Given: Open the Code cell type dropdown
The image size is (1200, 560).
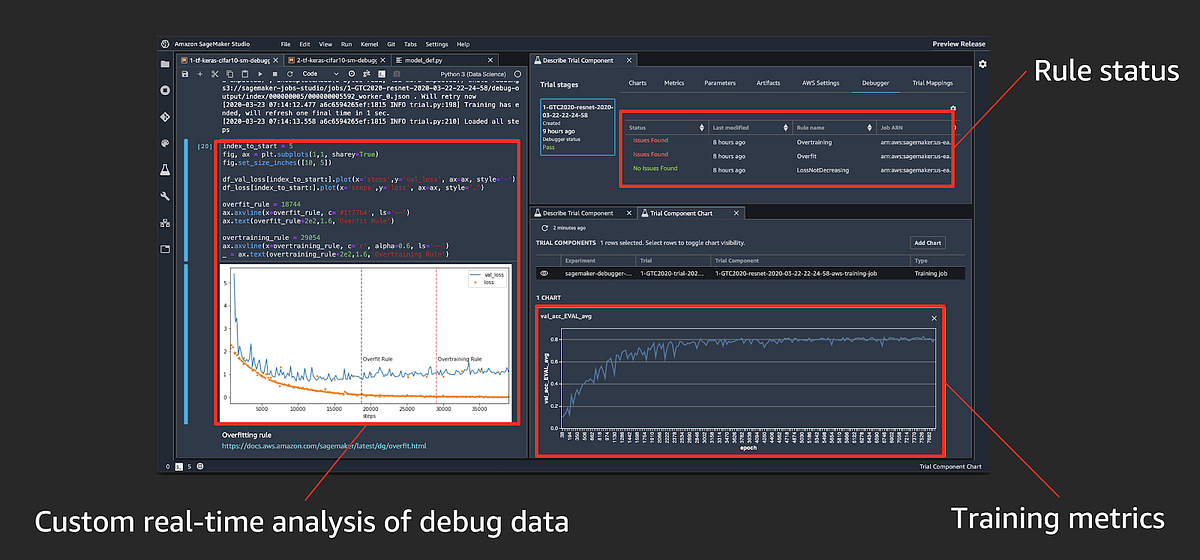Looking at the screenshot, I should 320,74.
